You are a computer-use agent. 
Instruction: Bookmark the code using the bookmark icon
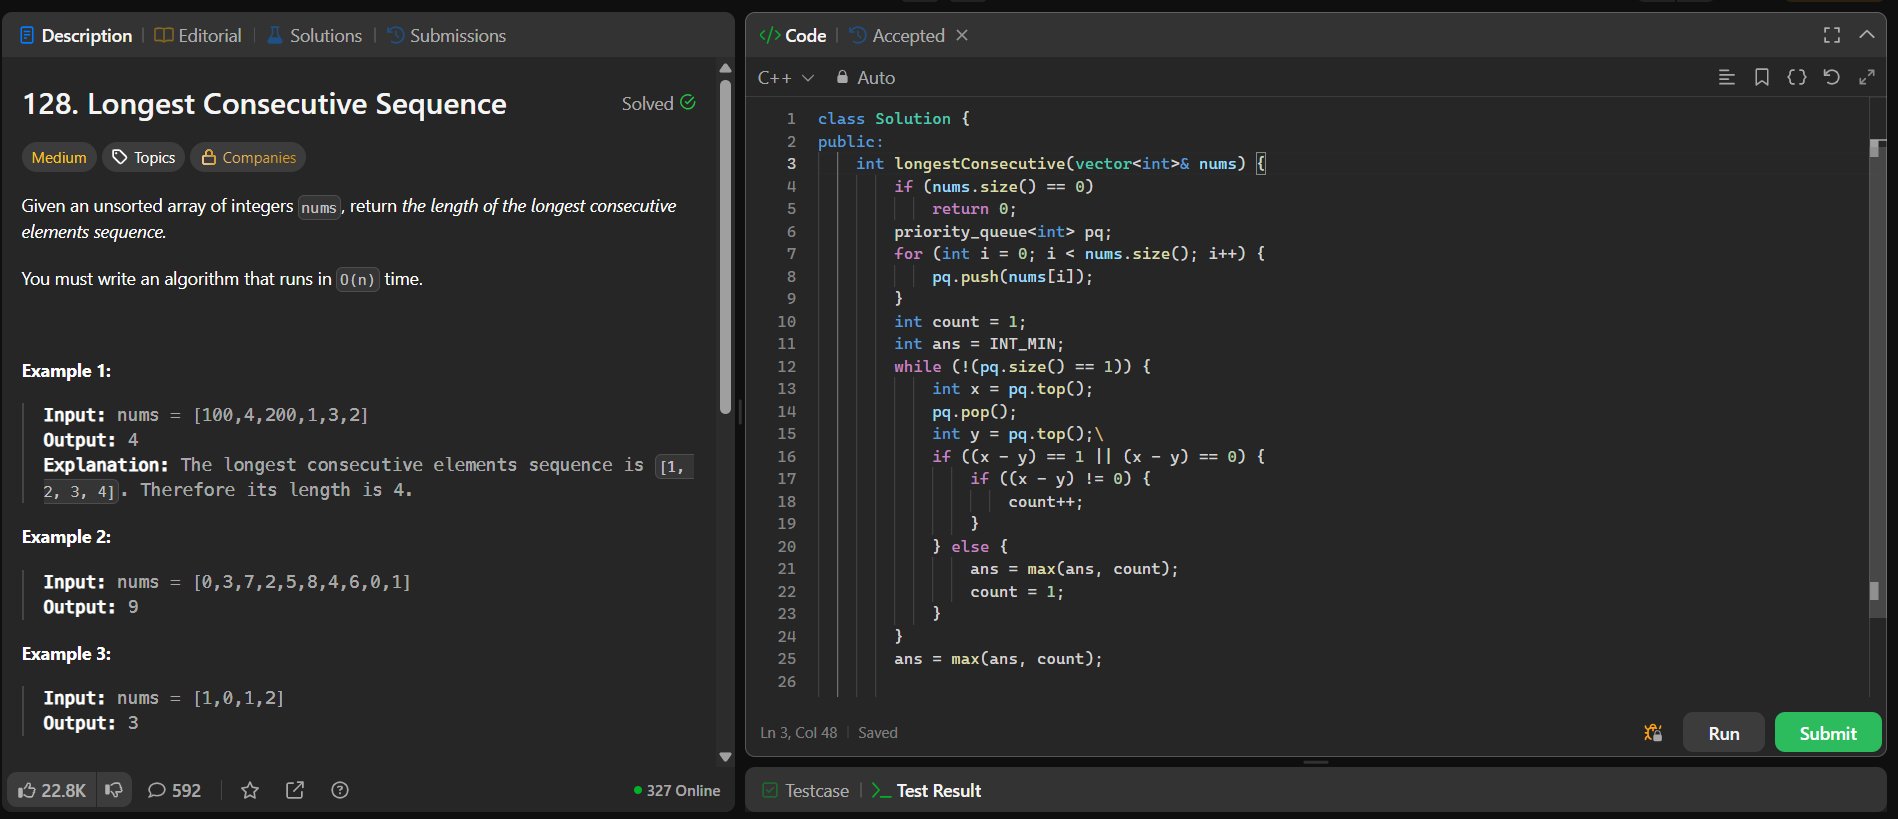tap(1761, 77)
